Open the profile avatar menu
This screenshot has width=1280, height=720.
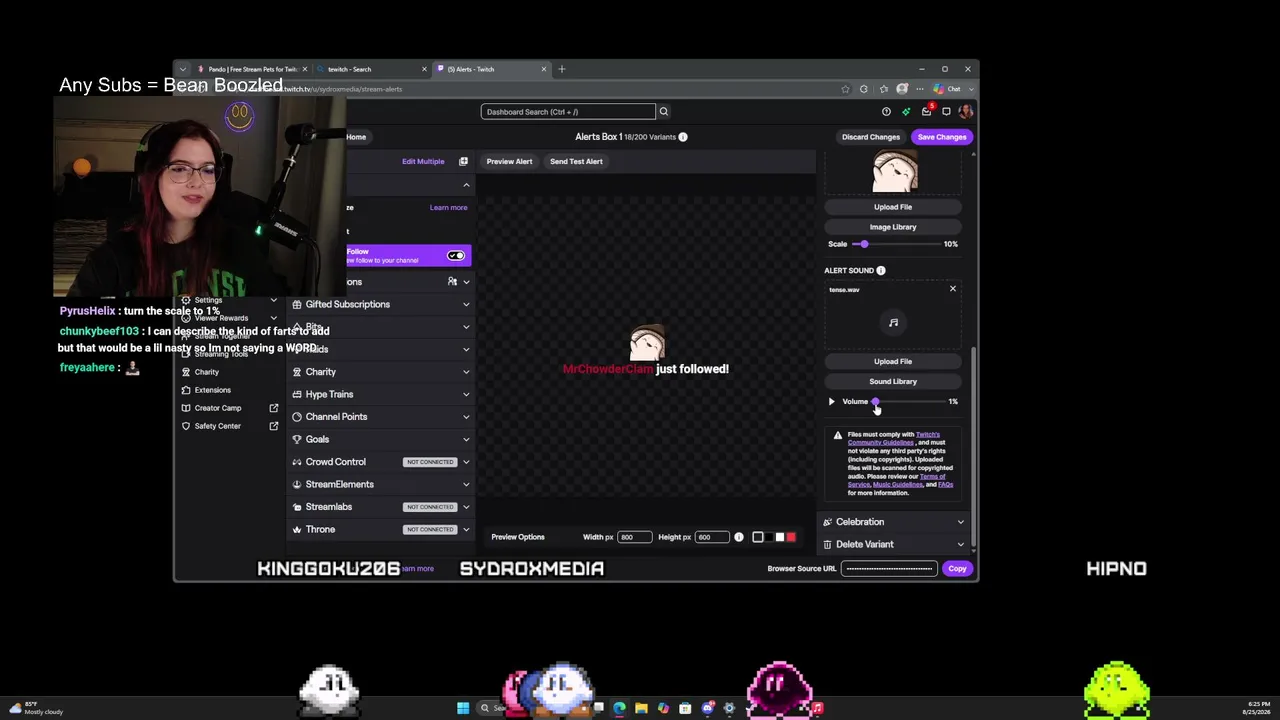[965, 112]
